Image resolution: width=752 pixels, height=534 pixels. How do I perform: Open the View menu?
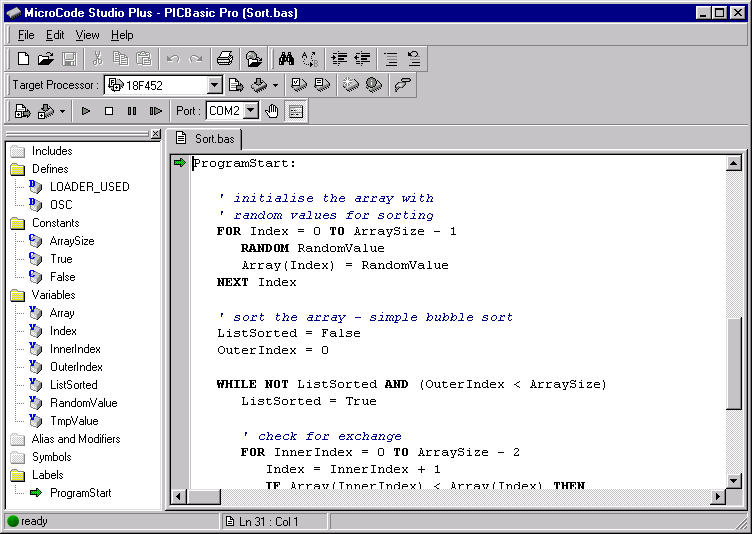pyautogui.click(x=87, y=35)
